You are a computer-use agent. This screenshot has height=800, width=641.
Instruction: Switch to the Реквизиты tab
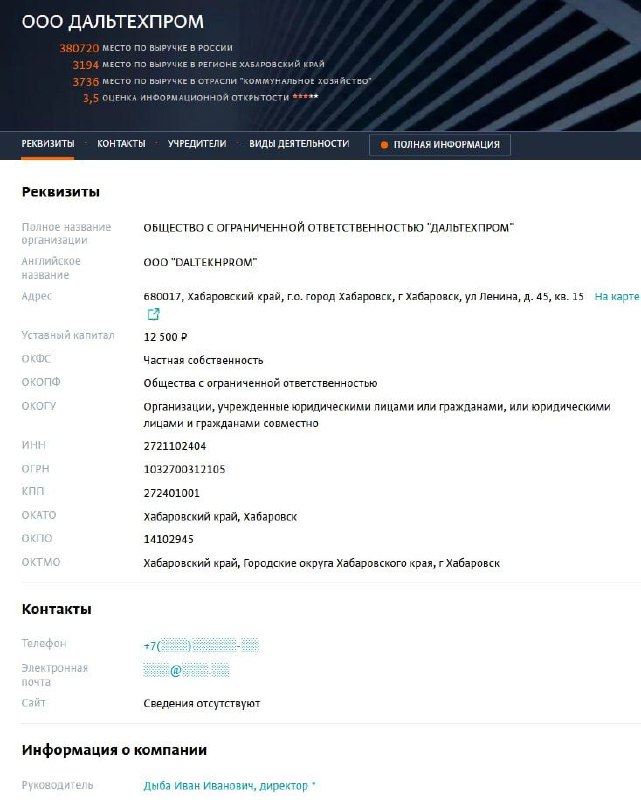pos(47,144)
